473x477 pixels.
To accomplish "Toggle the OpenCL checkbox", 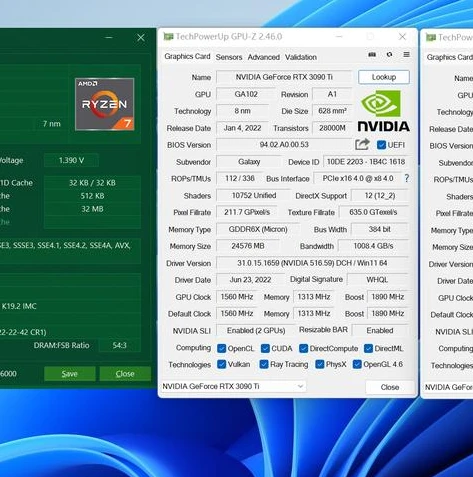I will point(221,348).
